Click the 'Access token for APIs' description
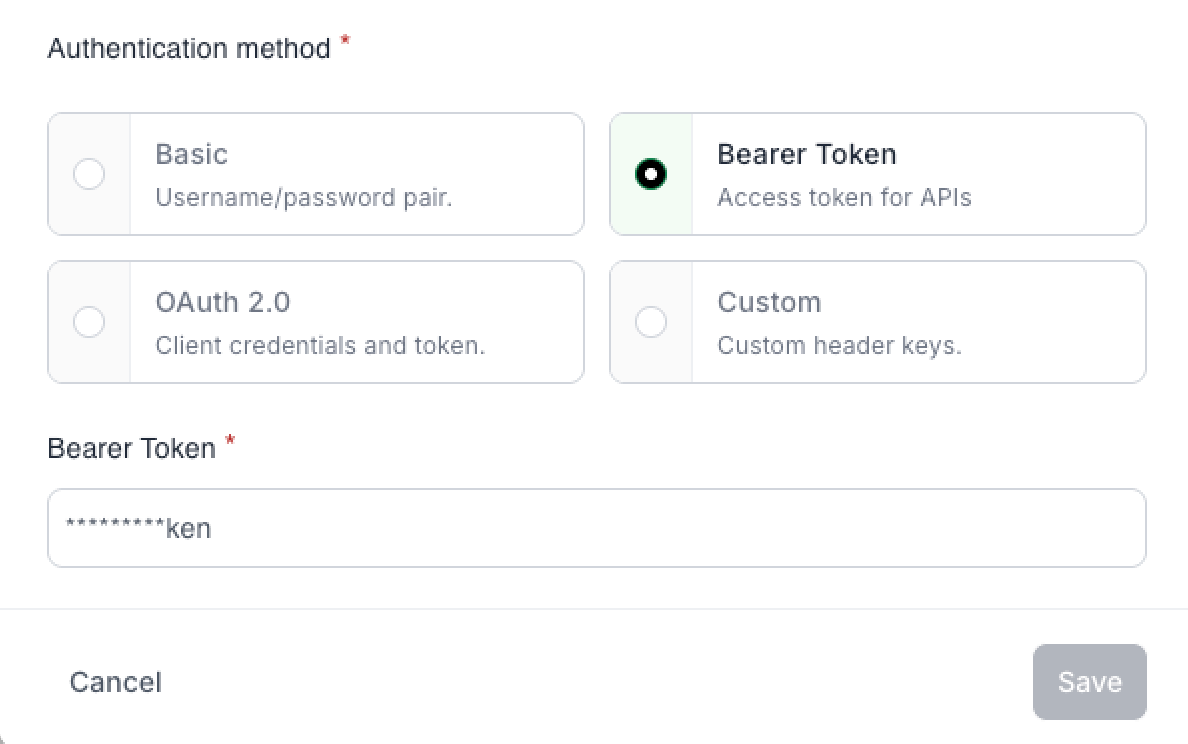The height and width of the screenshot is (744, 1188). coord(844,197)
